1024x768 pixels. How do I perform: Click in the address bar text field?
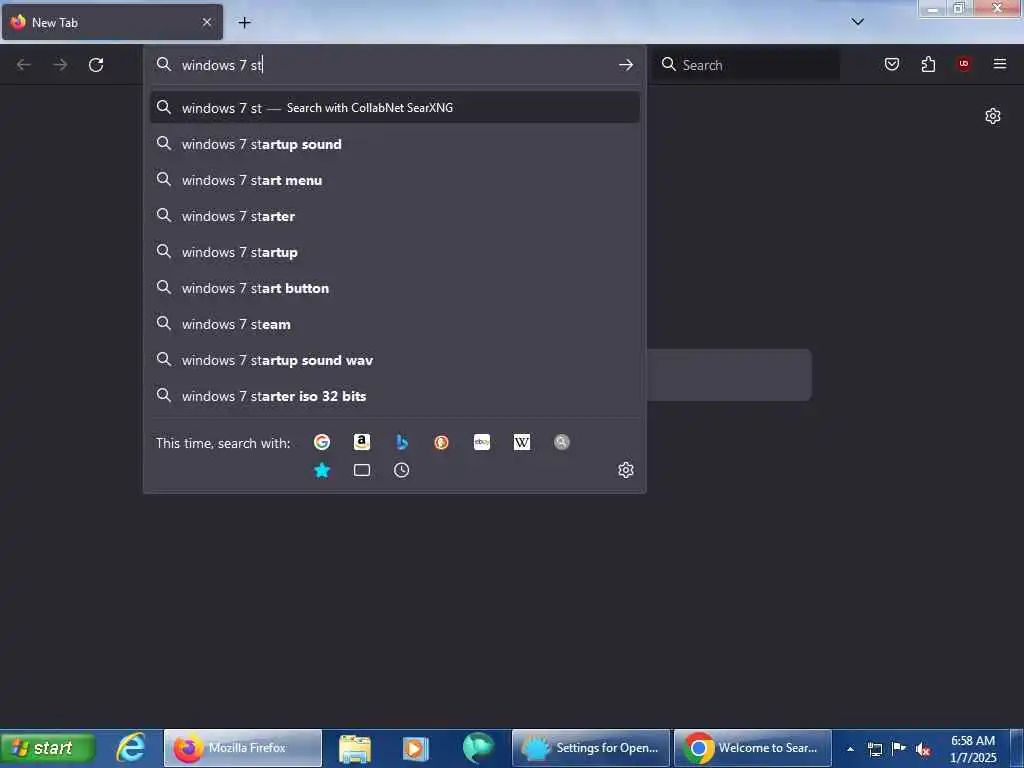coord(394,65)
